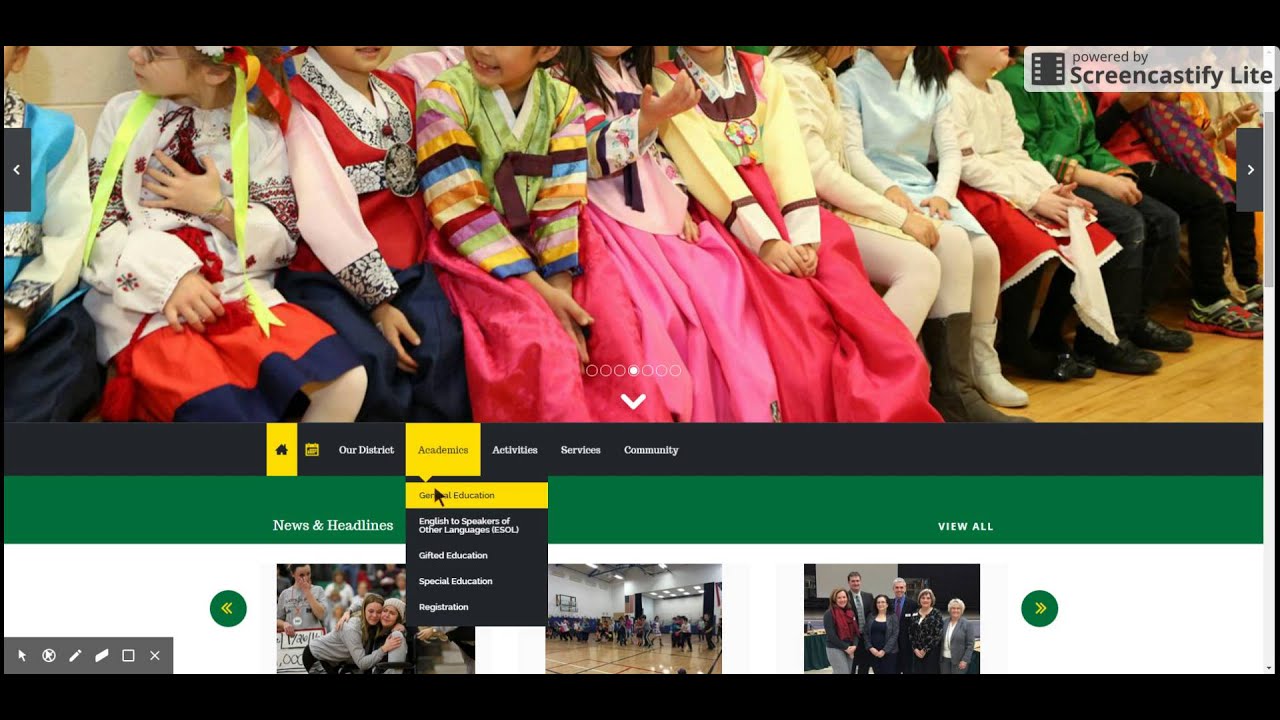The height and width of the screenshot is (720, 1280).
Task: Open the Services menu
Action: coord(581,450)
